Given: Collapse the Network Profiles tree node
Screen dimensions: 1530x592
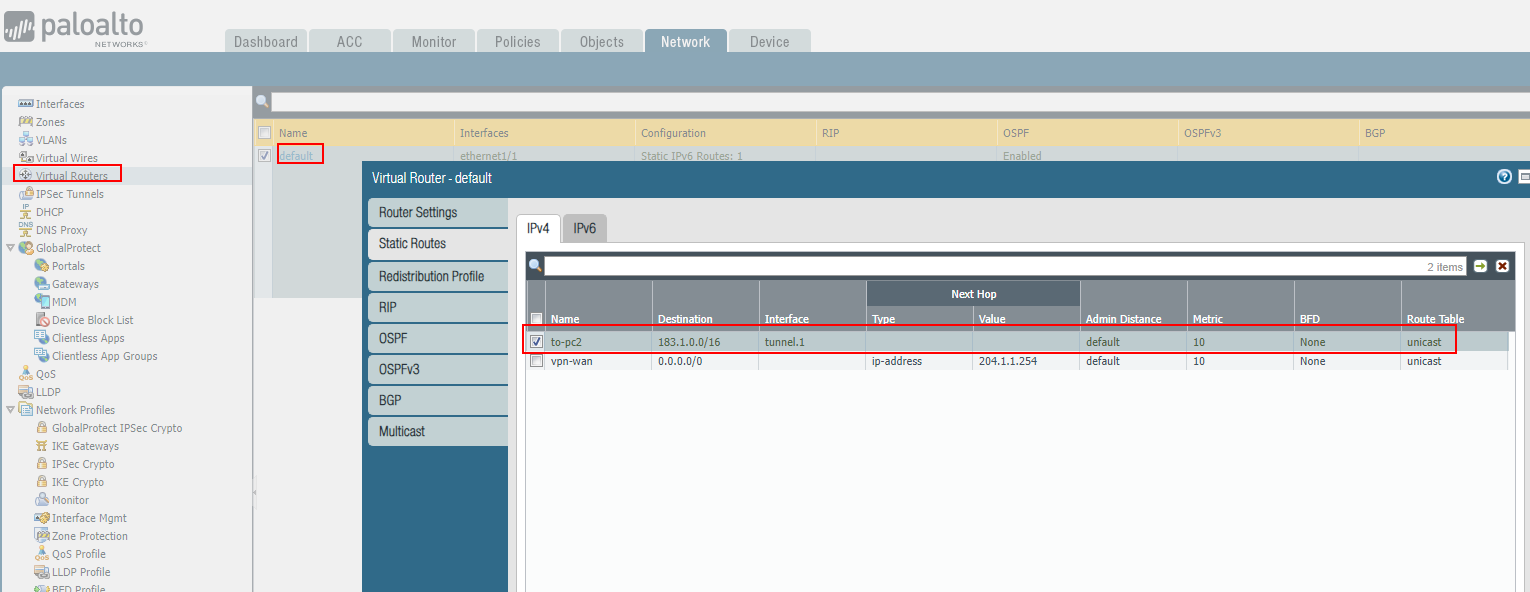Looking at the screenshot, I should click(x=10, y=410).
